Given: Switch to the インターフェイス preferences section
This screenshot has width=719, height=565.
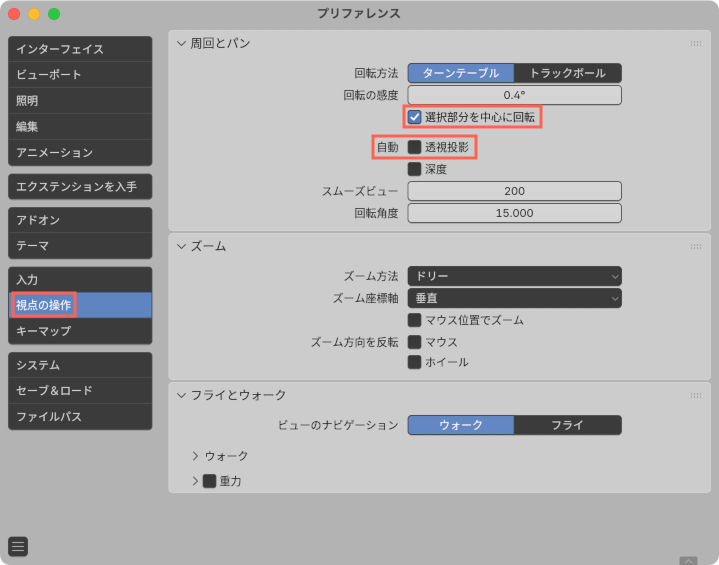Looking at the screenshot, I should point(80,49).
